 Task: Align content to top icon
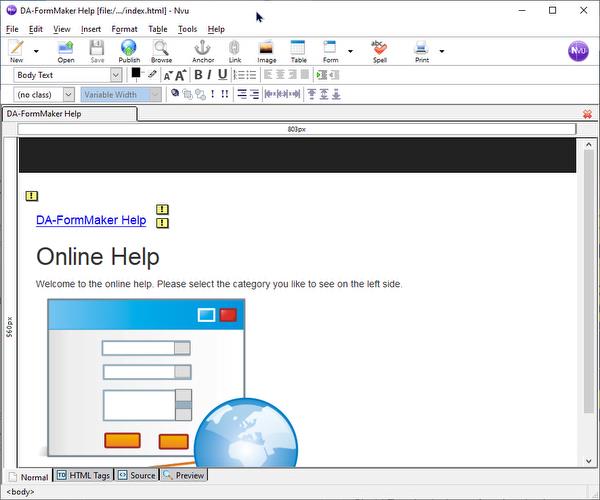tap(311, 94)
